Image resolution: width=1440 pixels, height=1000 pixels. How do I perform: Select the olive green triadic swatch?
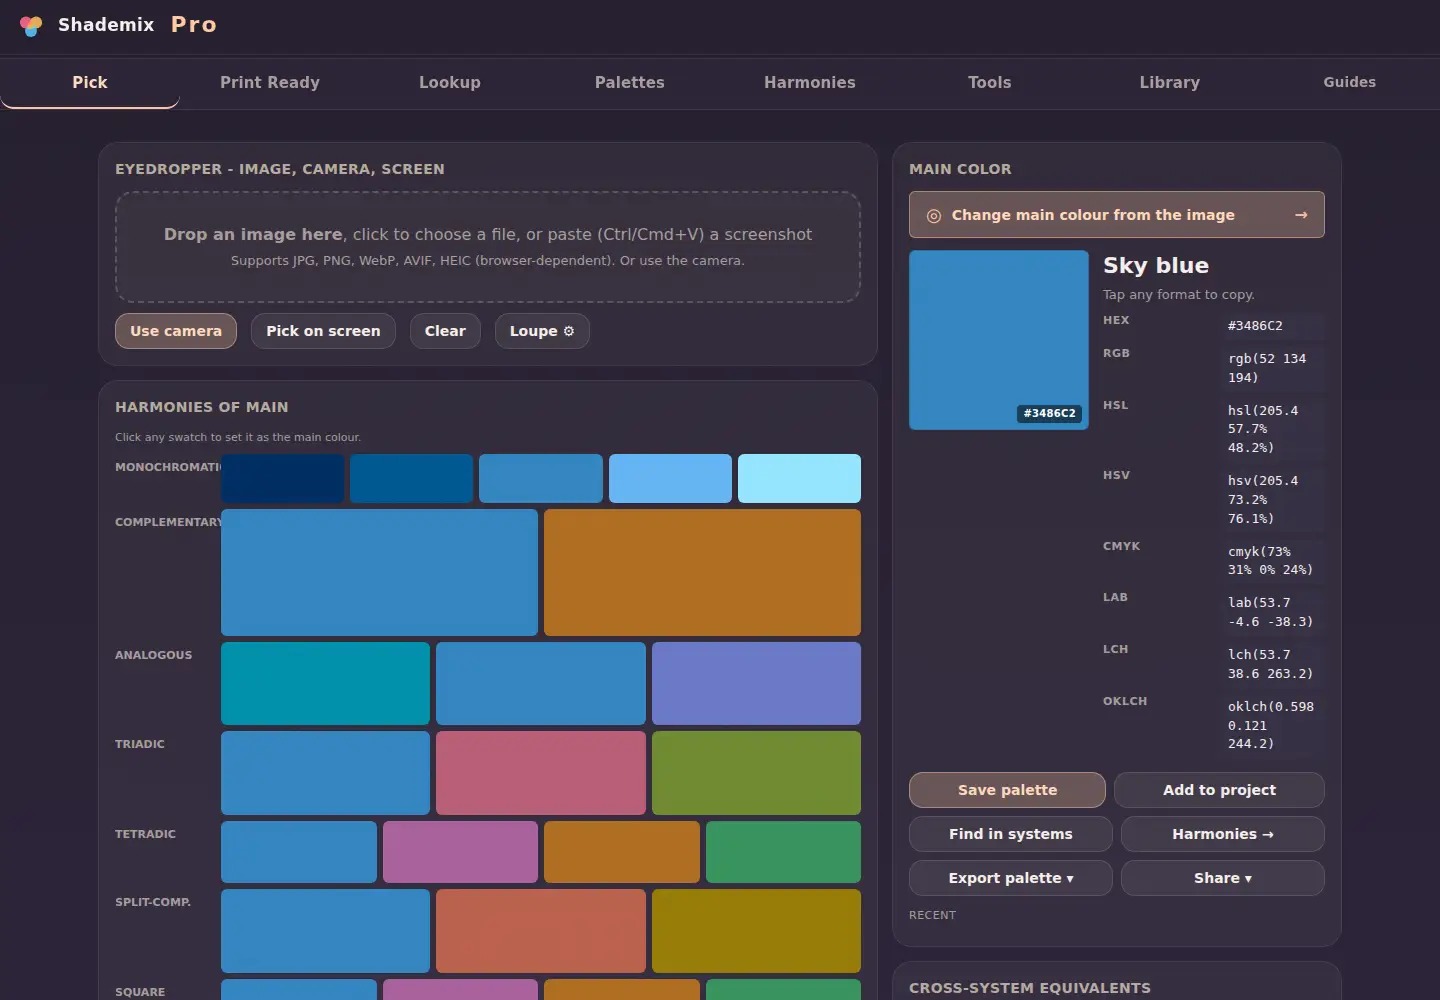(x=756, y=773)
